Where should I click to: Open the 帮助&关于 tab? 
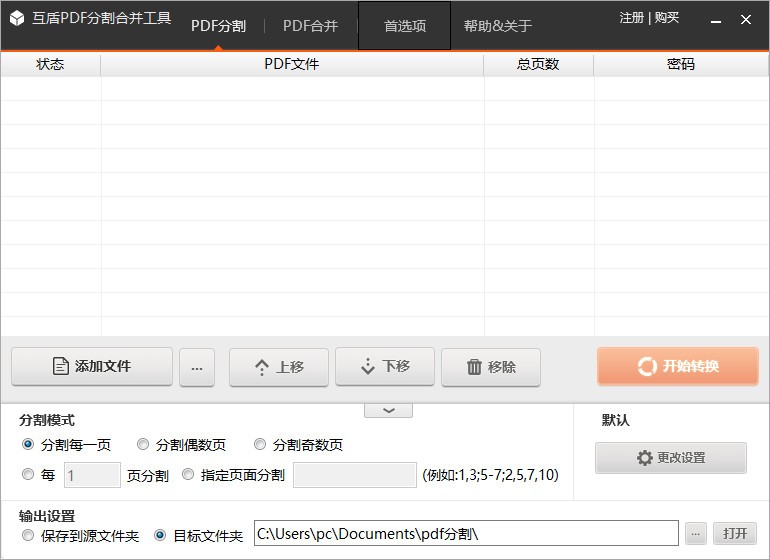[497, 26]
